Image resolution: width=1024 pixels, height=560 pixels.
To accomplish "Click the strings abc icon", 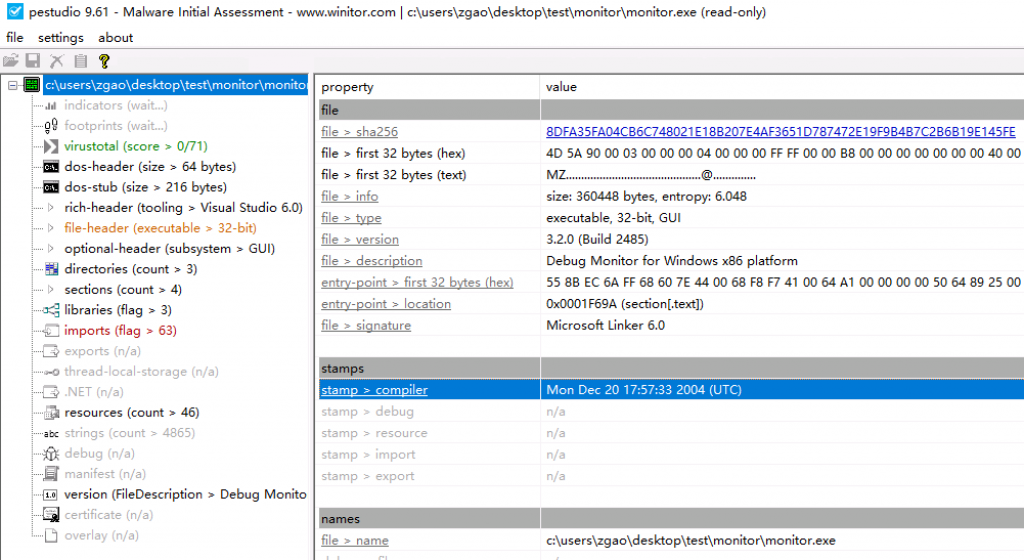I will tap(52, 433).
